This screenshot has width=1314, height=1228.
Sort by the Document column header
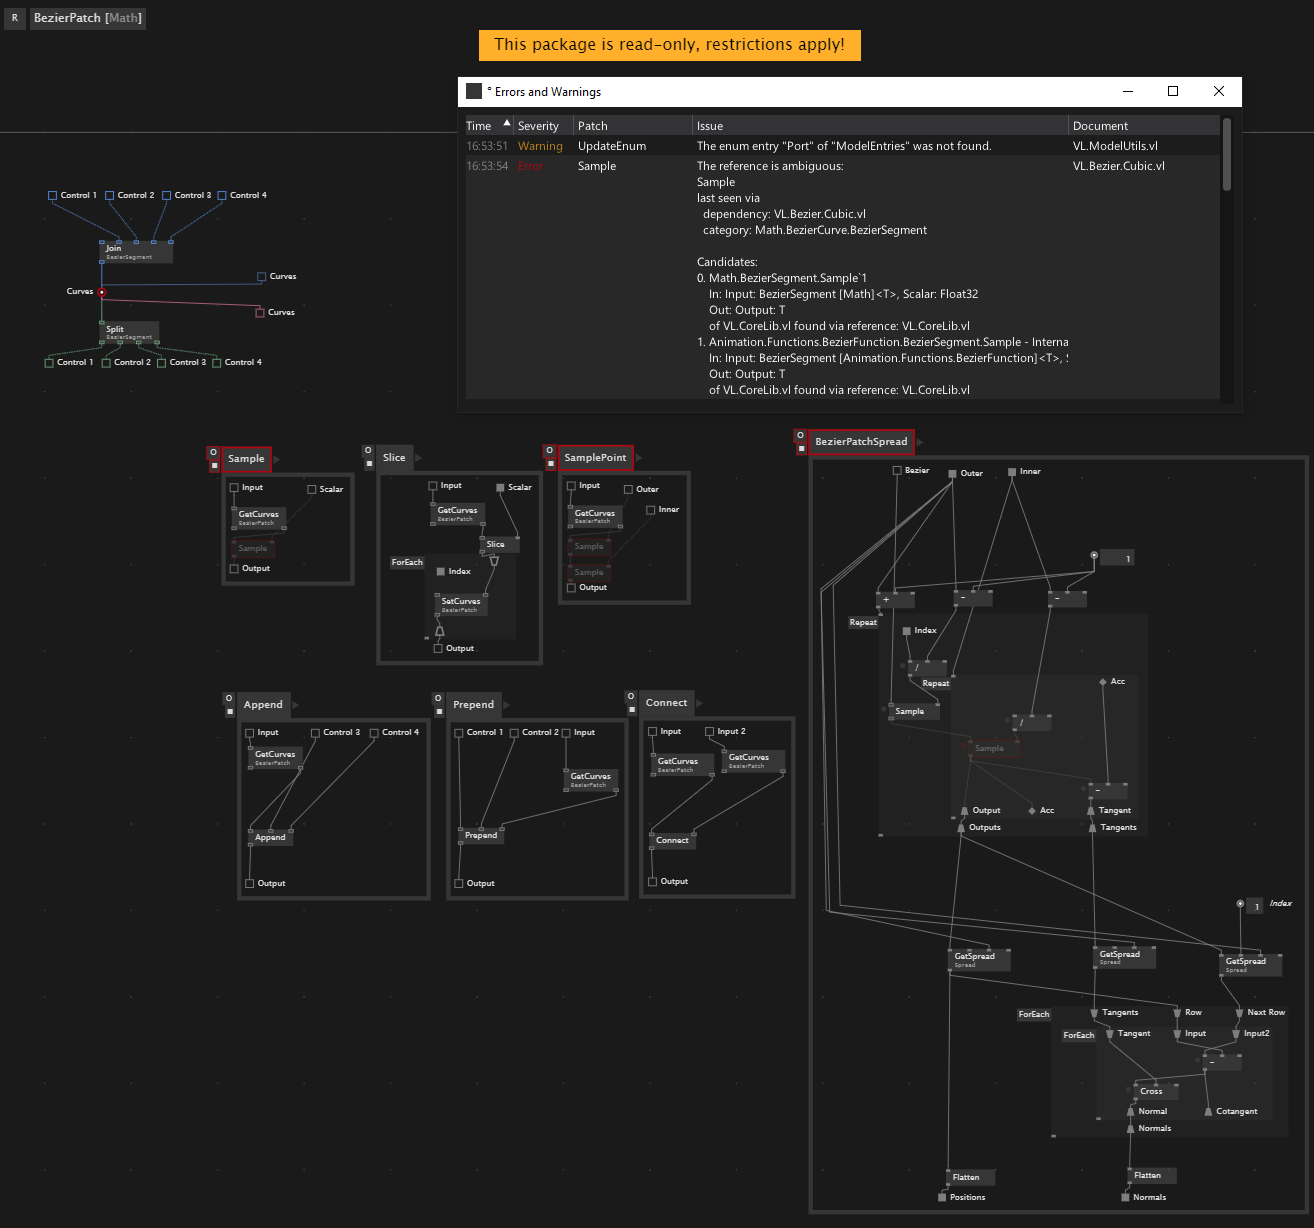click(1100, 126)
